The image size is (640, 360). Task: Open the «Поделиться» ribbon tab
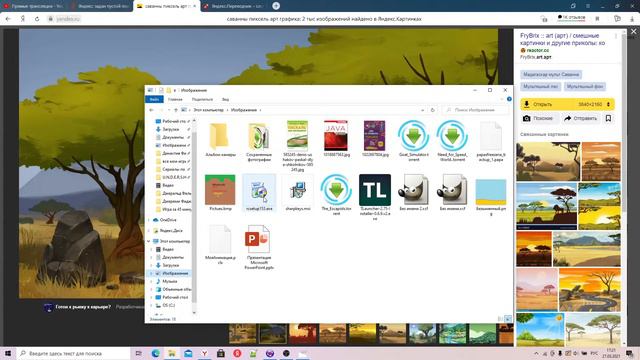[x=202, y=99]
